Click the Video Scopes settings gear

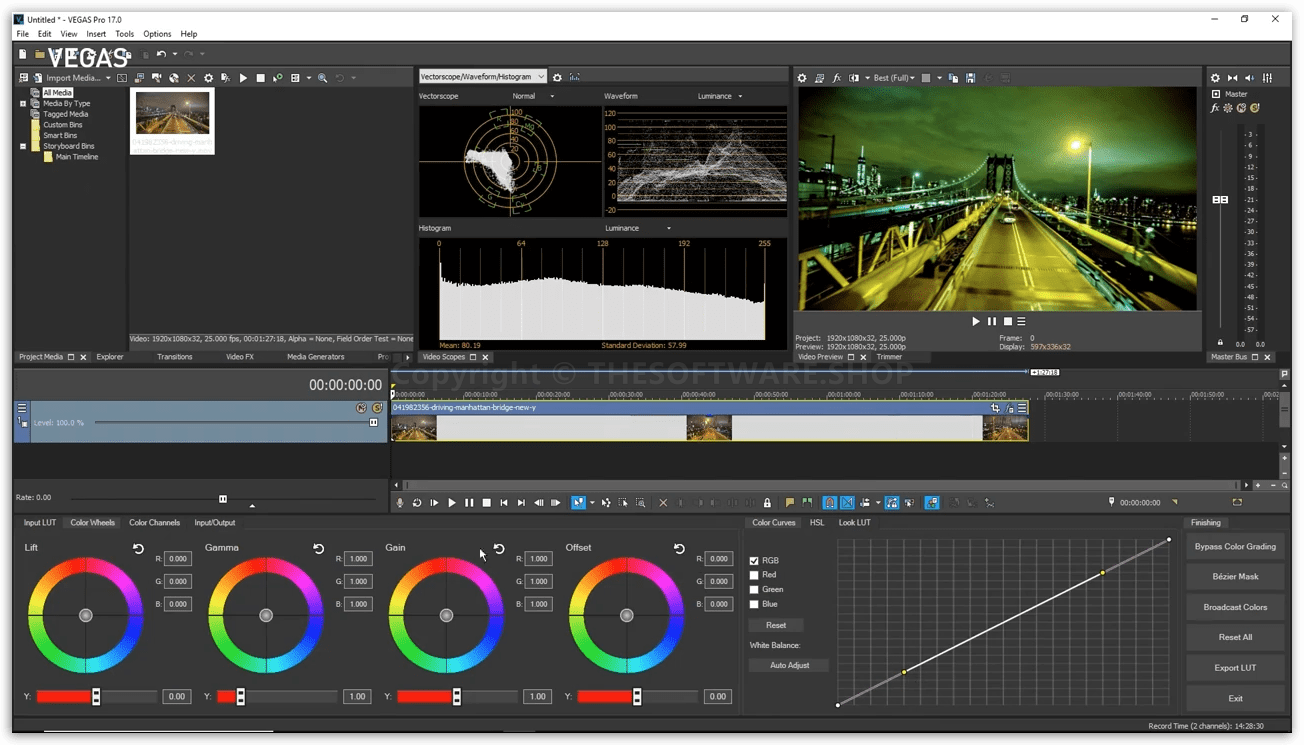[x=557, y=77]
